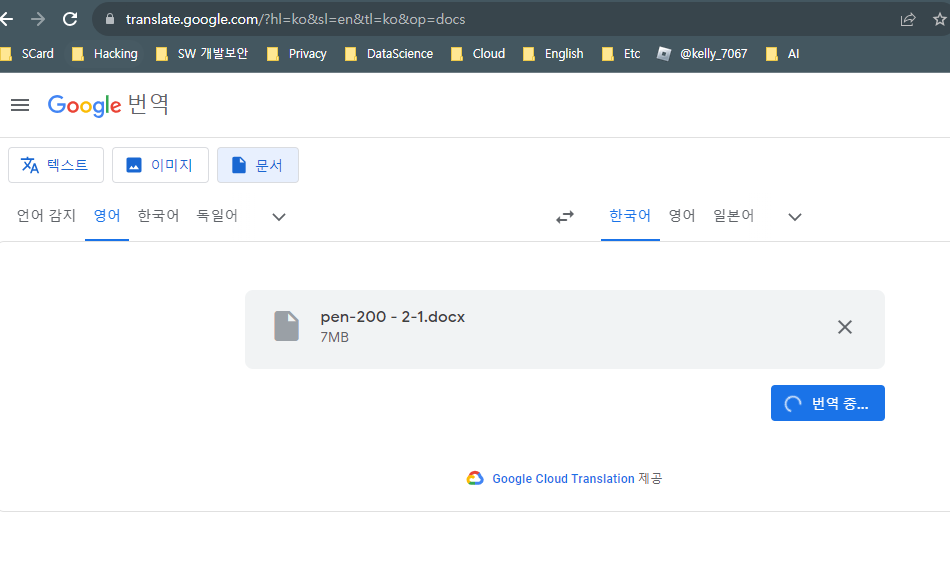950x562 pixels.
Task: Open the SW 개발보안 bookmark folder
Action: pos(202,54)
